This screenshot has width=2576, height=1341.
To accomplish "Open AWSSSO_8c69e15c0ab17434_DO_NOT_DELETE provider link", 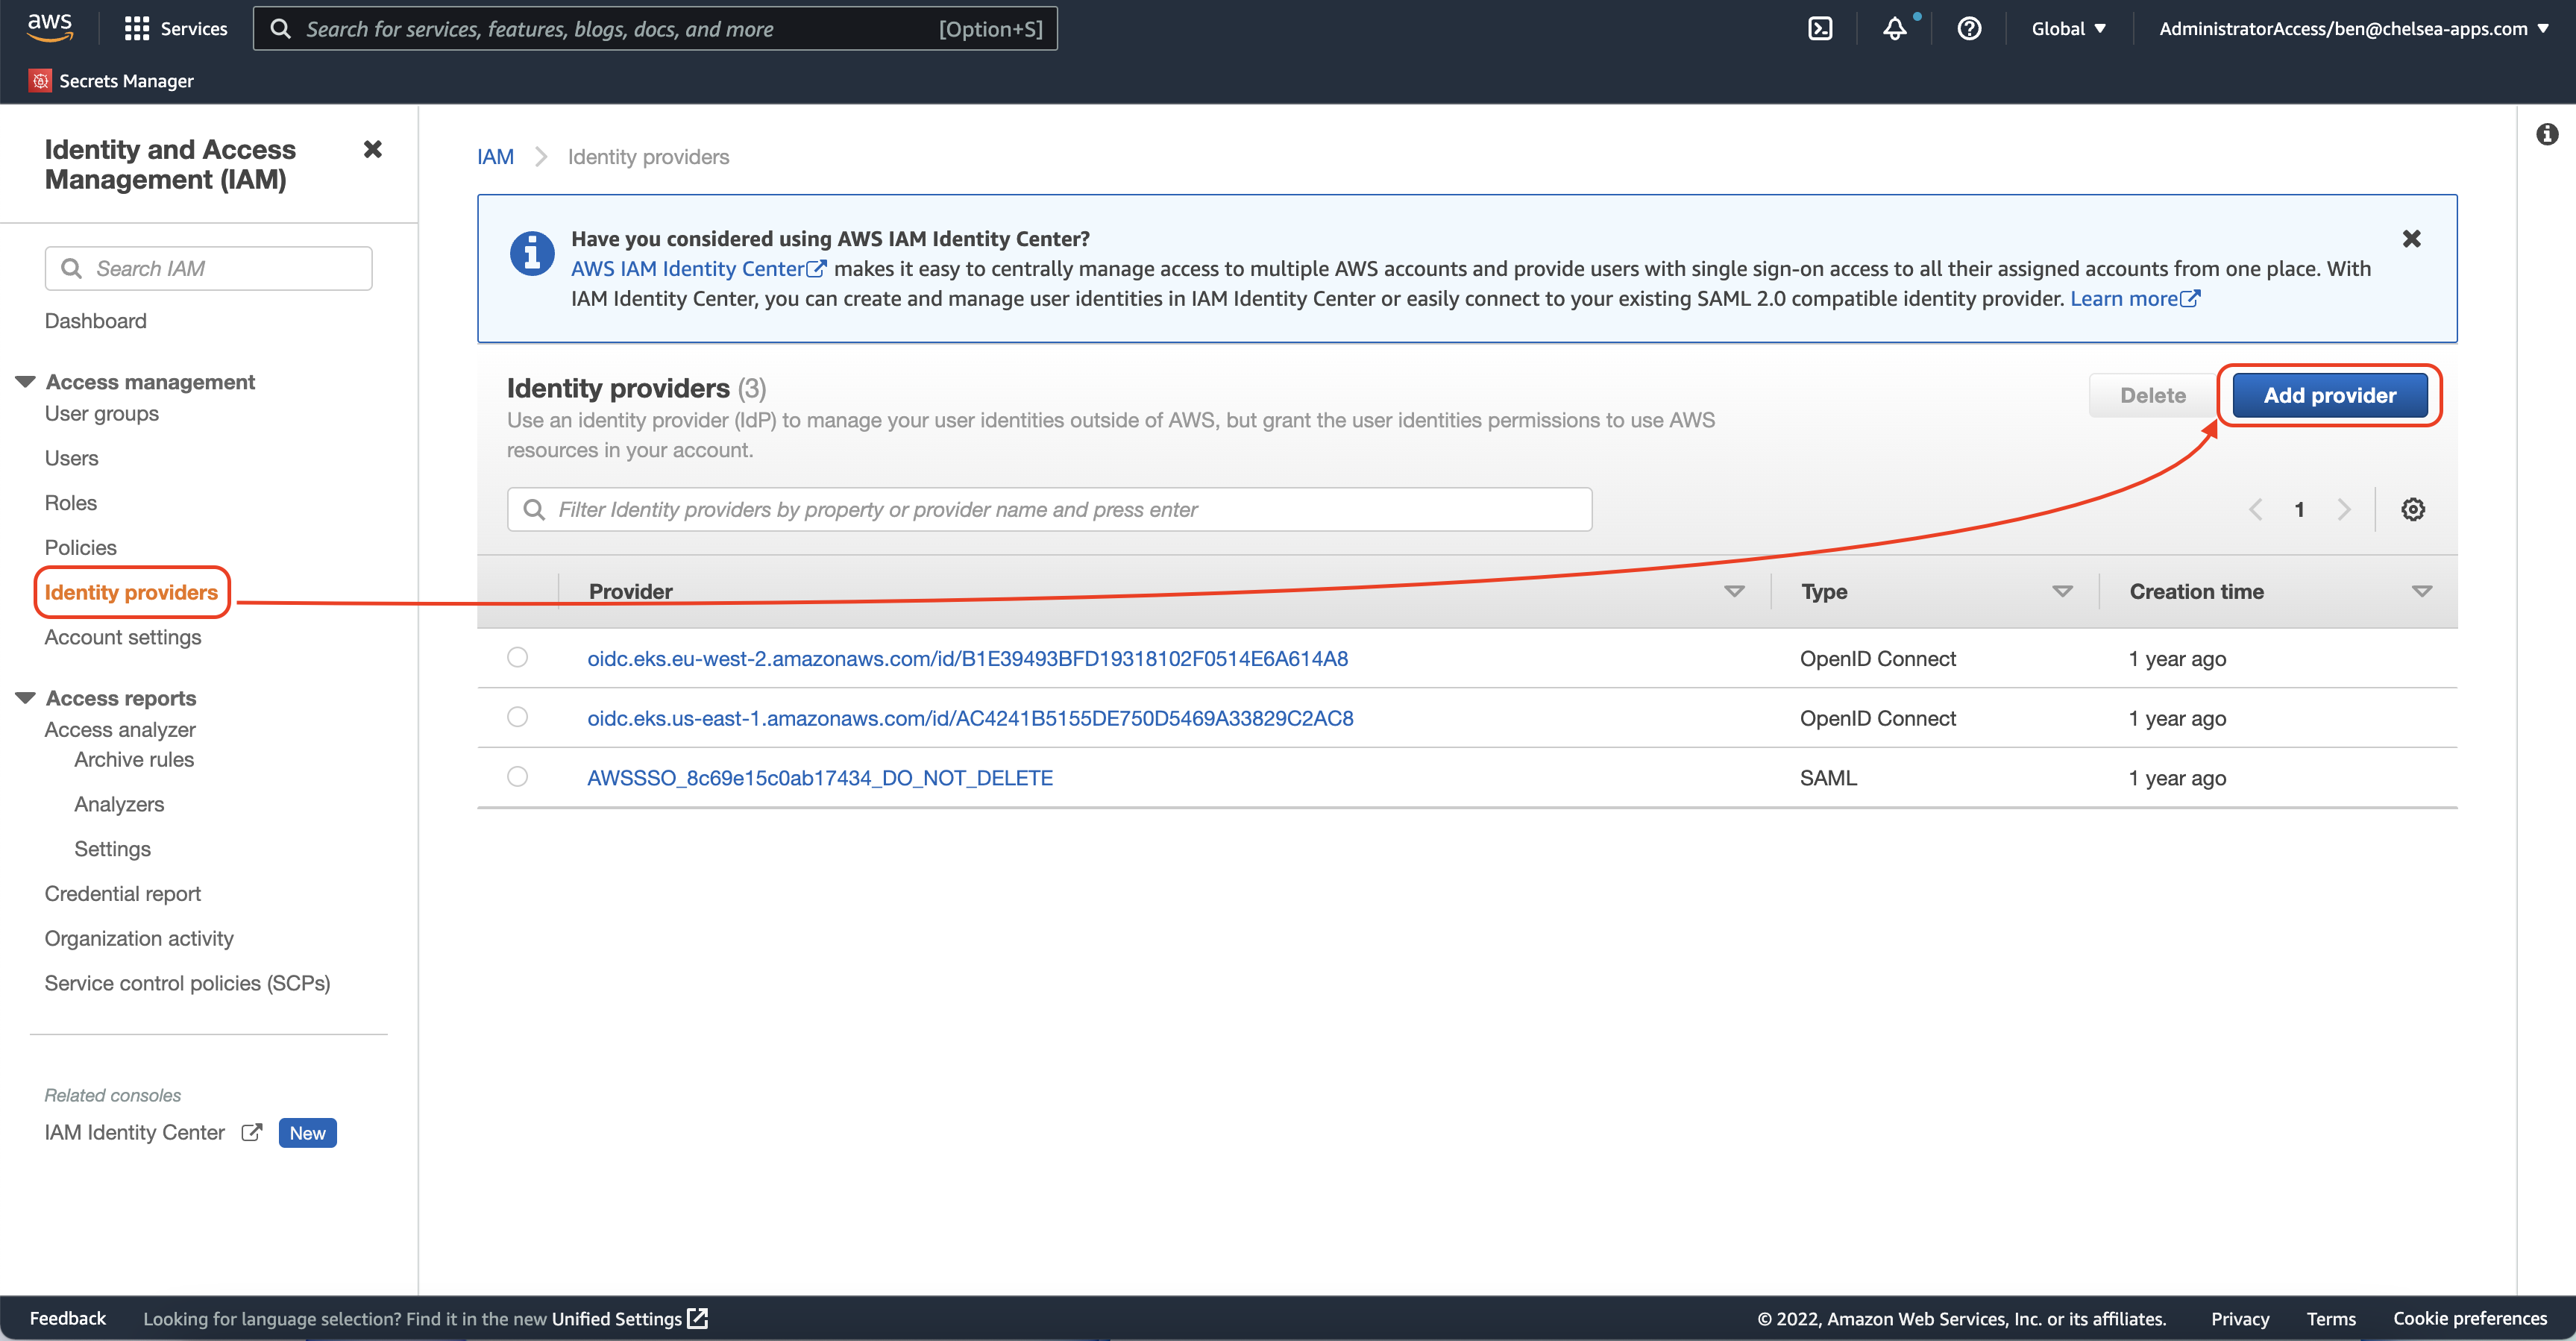I will (x=819, y=778).
